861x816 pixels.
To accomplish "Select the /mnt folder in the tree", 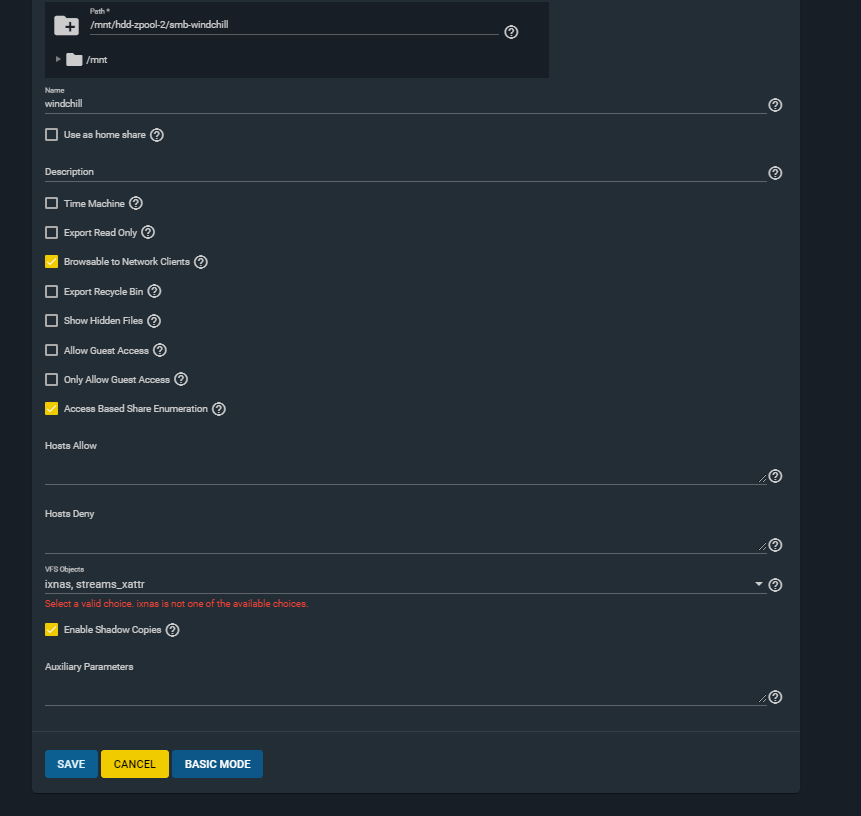I will tap(96, 60).
